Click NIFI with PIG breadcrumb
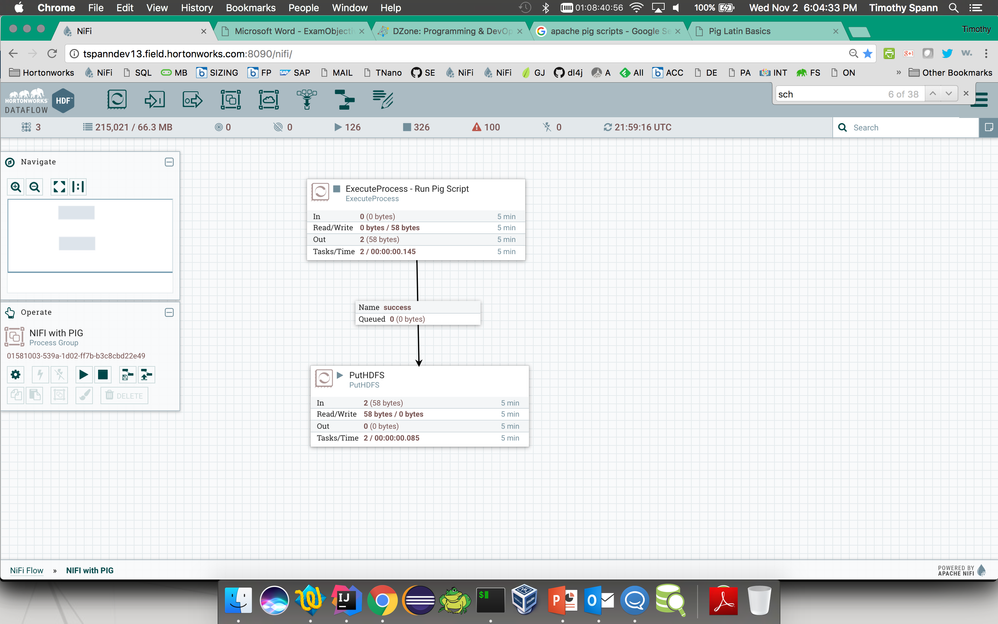Viewport: 998px width, 624px height. pos(90,571)
